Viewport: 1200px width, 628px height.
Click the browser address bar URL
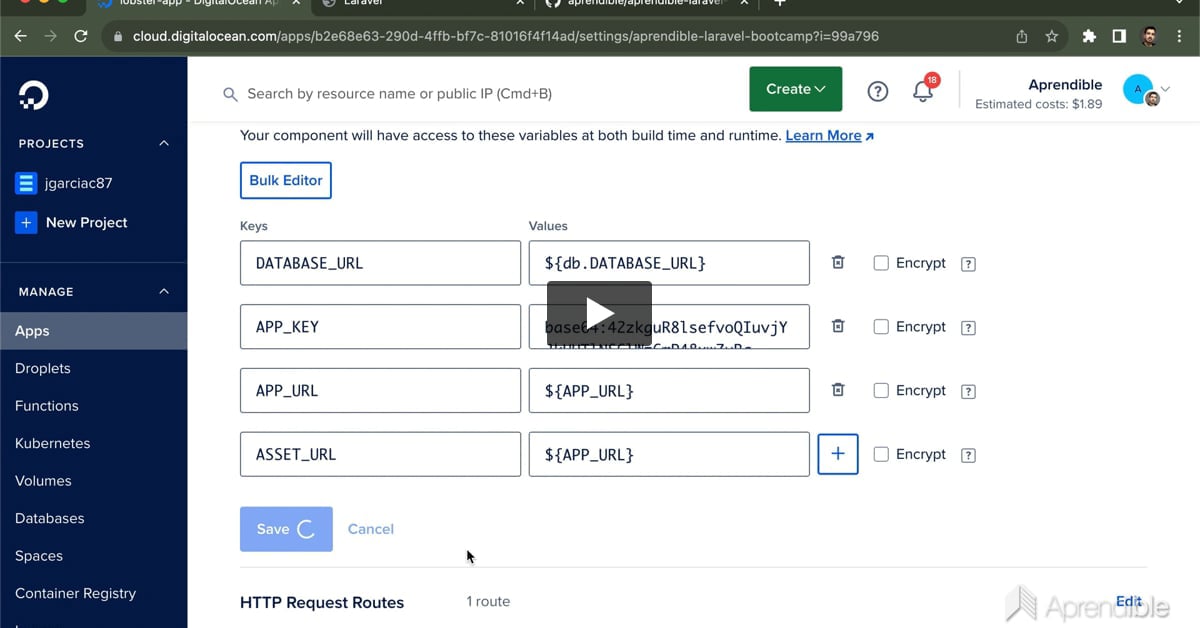506,36
